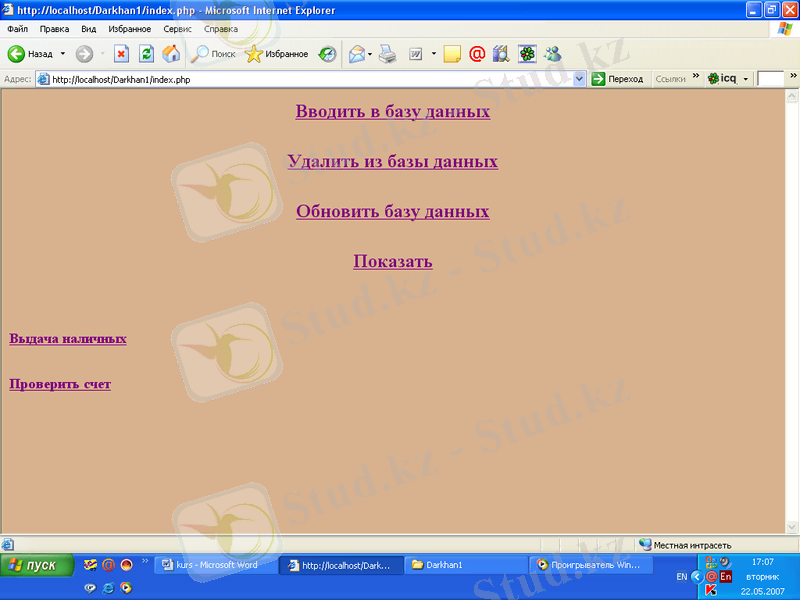Image resolution: width=800 pixels, height=600 pixels.
Task: Click the icq search input box
Action: point(770,79)
